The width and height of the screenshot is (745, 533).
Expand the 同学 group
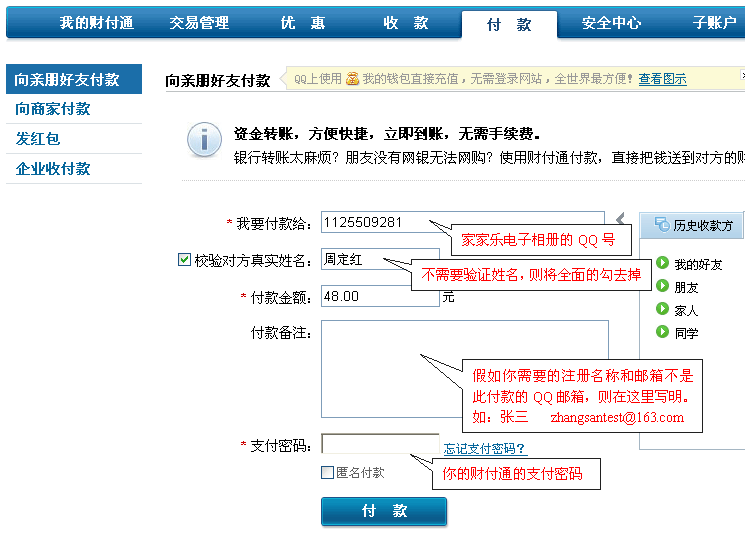(x=662, y=332)
